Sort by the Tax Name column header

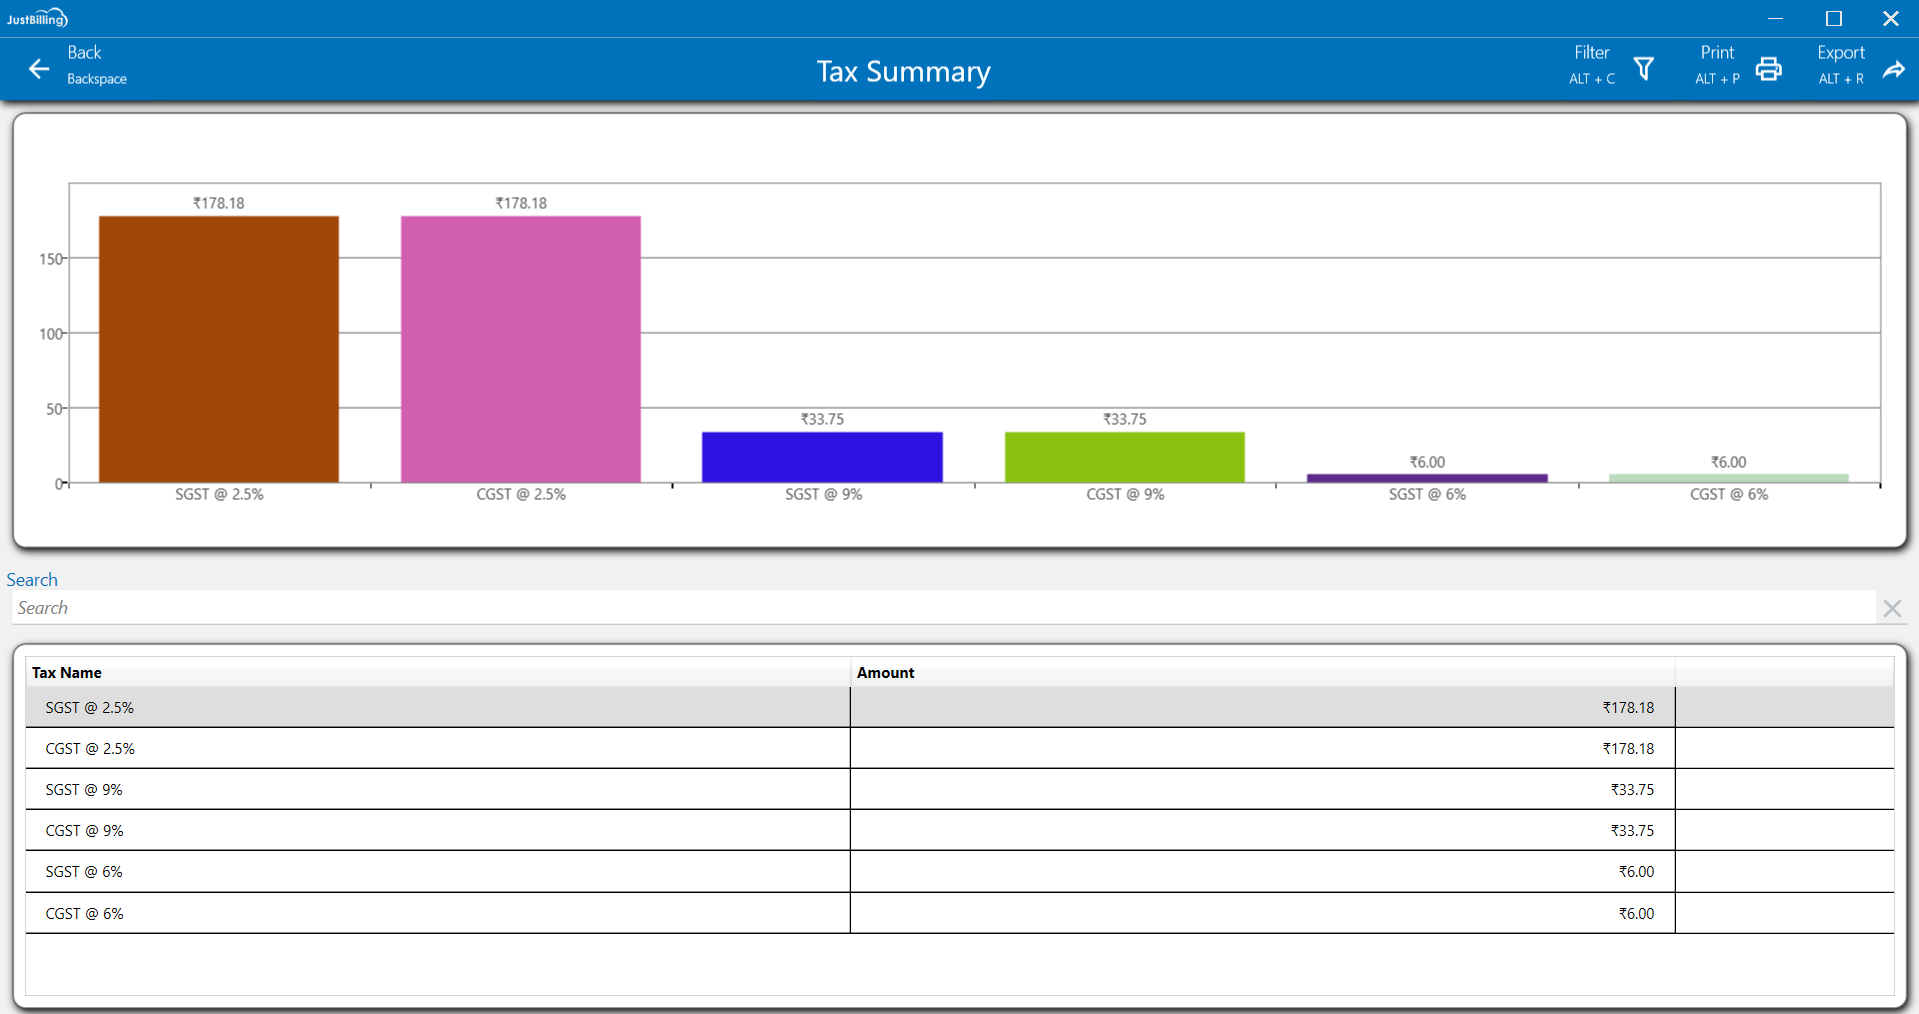tap(67, 673)
